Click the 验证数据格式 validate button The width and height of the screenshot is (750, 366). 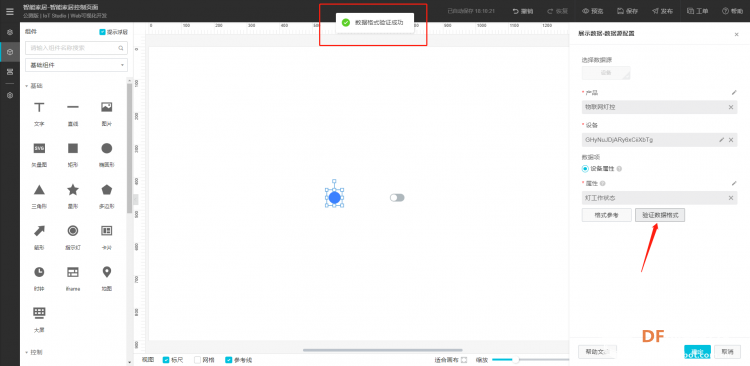pyautogui.click(x=660, y=215)
